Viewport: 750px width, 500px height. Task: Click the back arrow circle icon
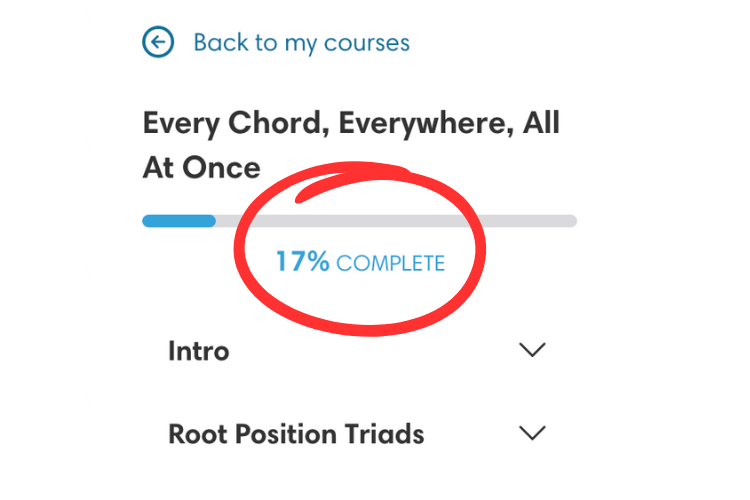point(158,42)
